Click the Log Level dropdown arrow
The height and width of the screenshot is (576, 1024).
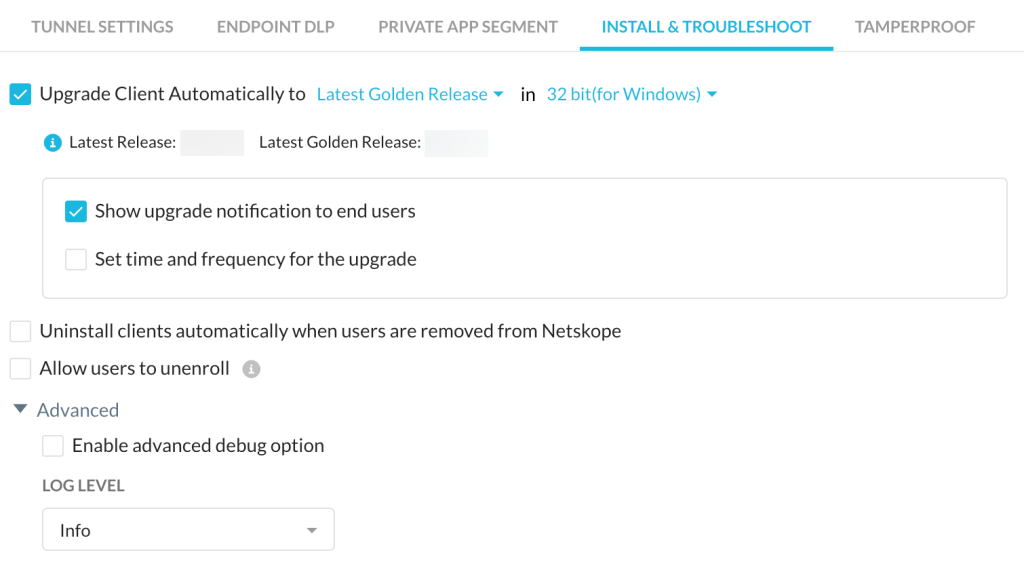(x=312, y=530)
